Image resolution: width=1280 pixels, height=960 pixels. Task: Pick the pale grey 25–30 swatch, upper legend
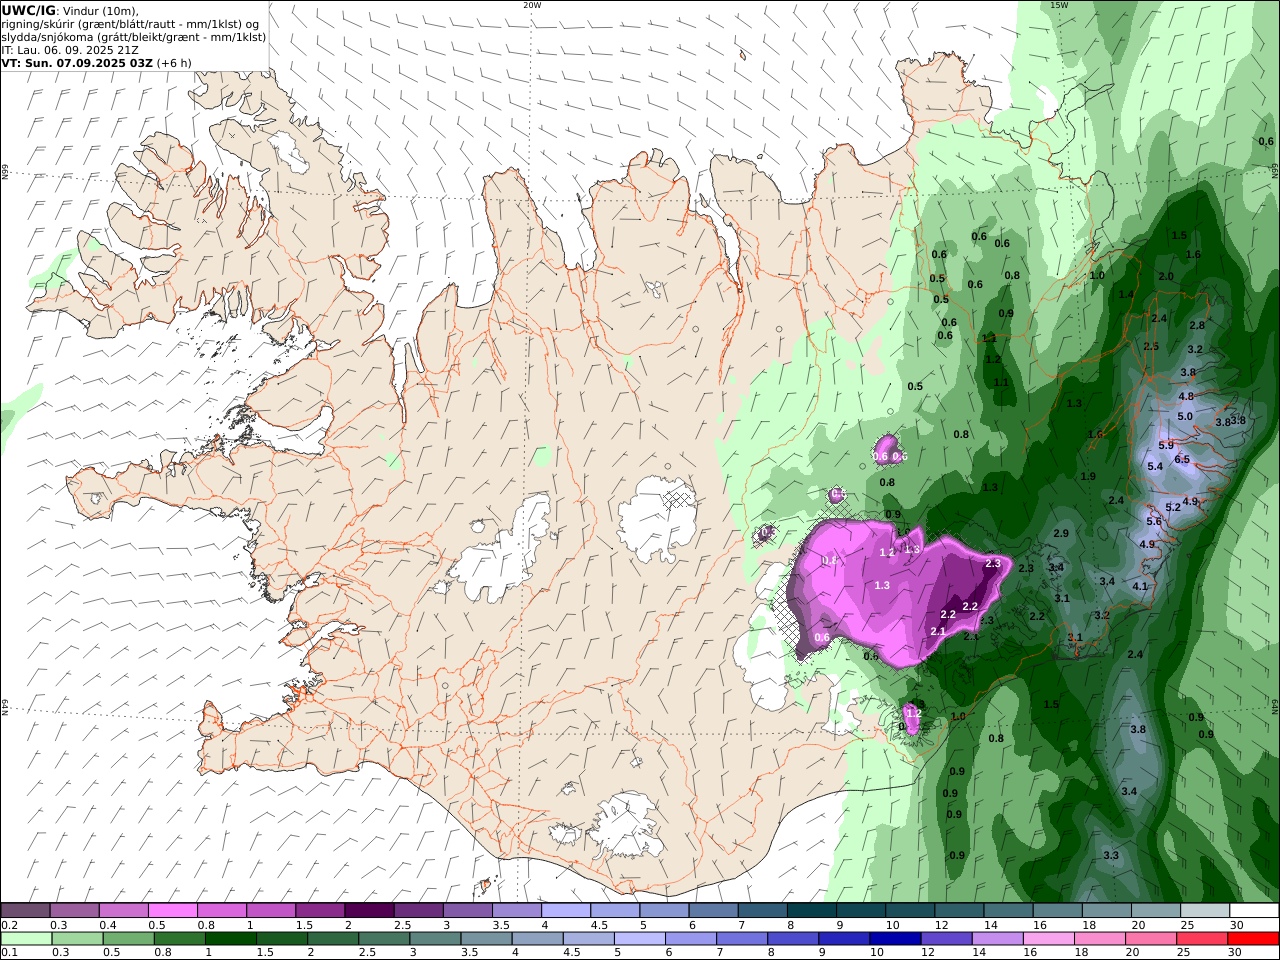point(1204,911)
